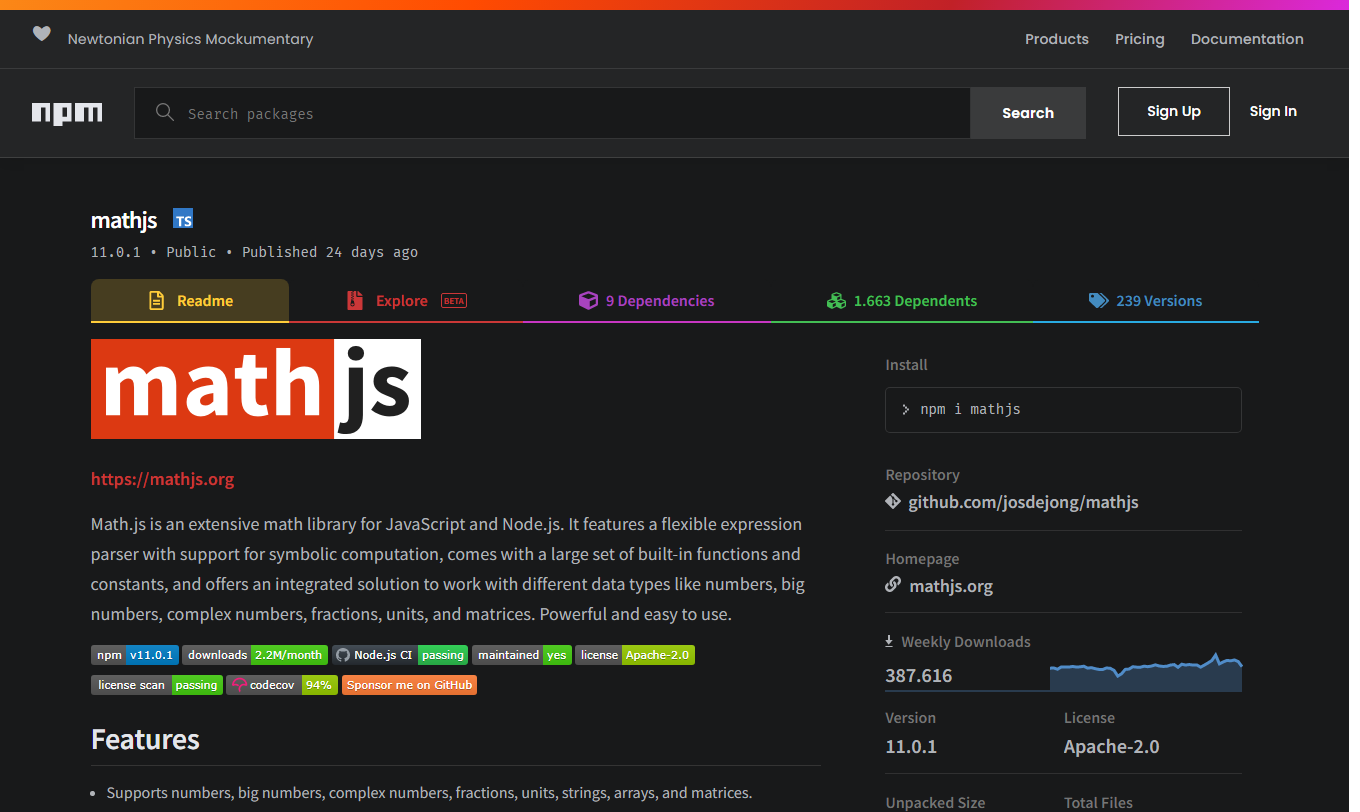Click the homepage link chain icon
Viewport: 1360px width, 812px height.
893,584
